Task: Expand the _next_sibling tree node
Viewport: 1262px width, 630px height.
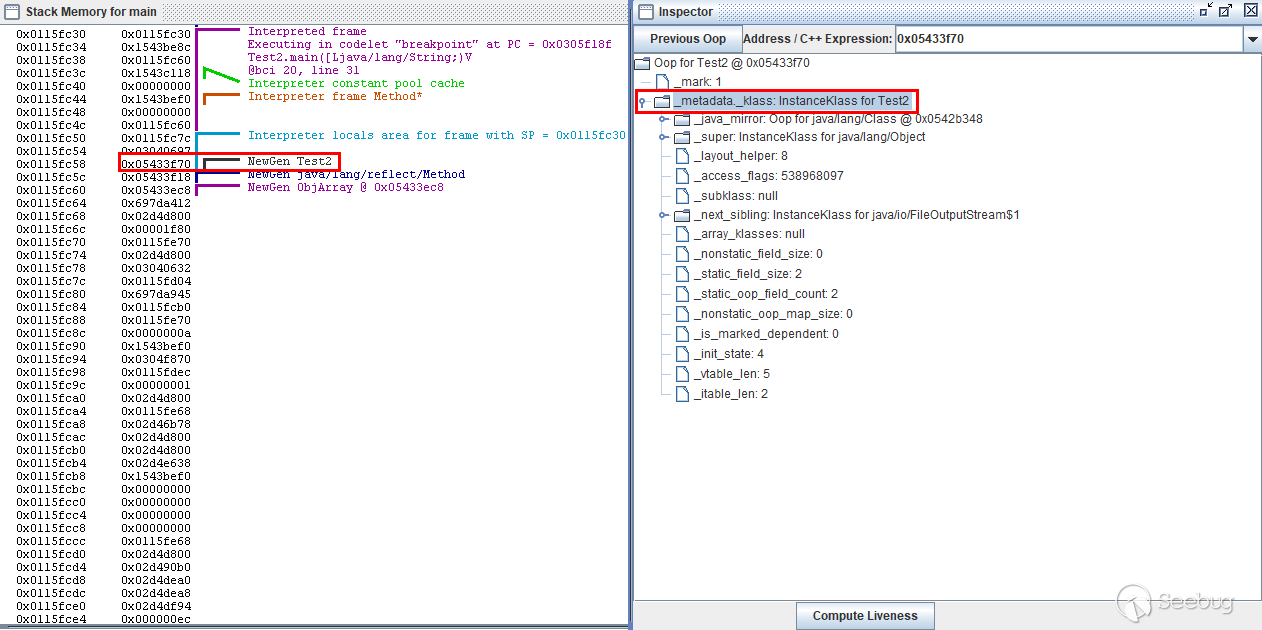Action: pos(663,215)
